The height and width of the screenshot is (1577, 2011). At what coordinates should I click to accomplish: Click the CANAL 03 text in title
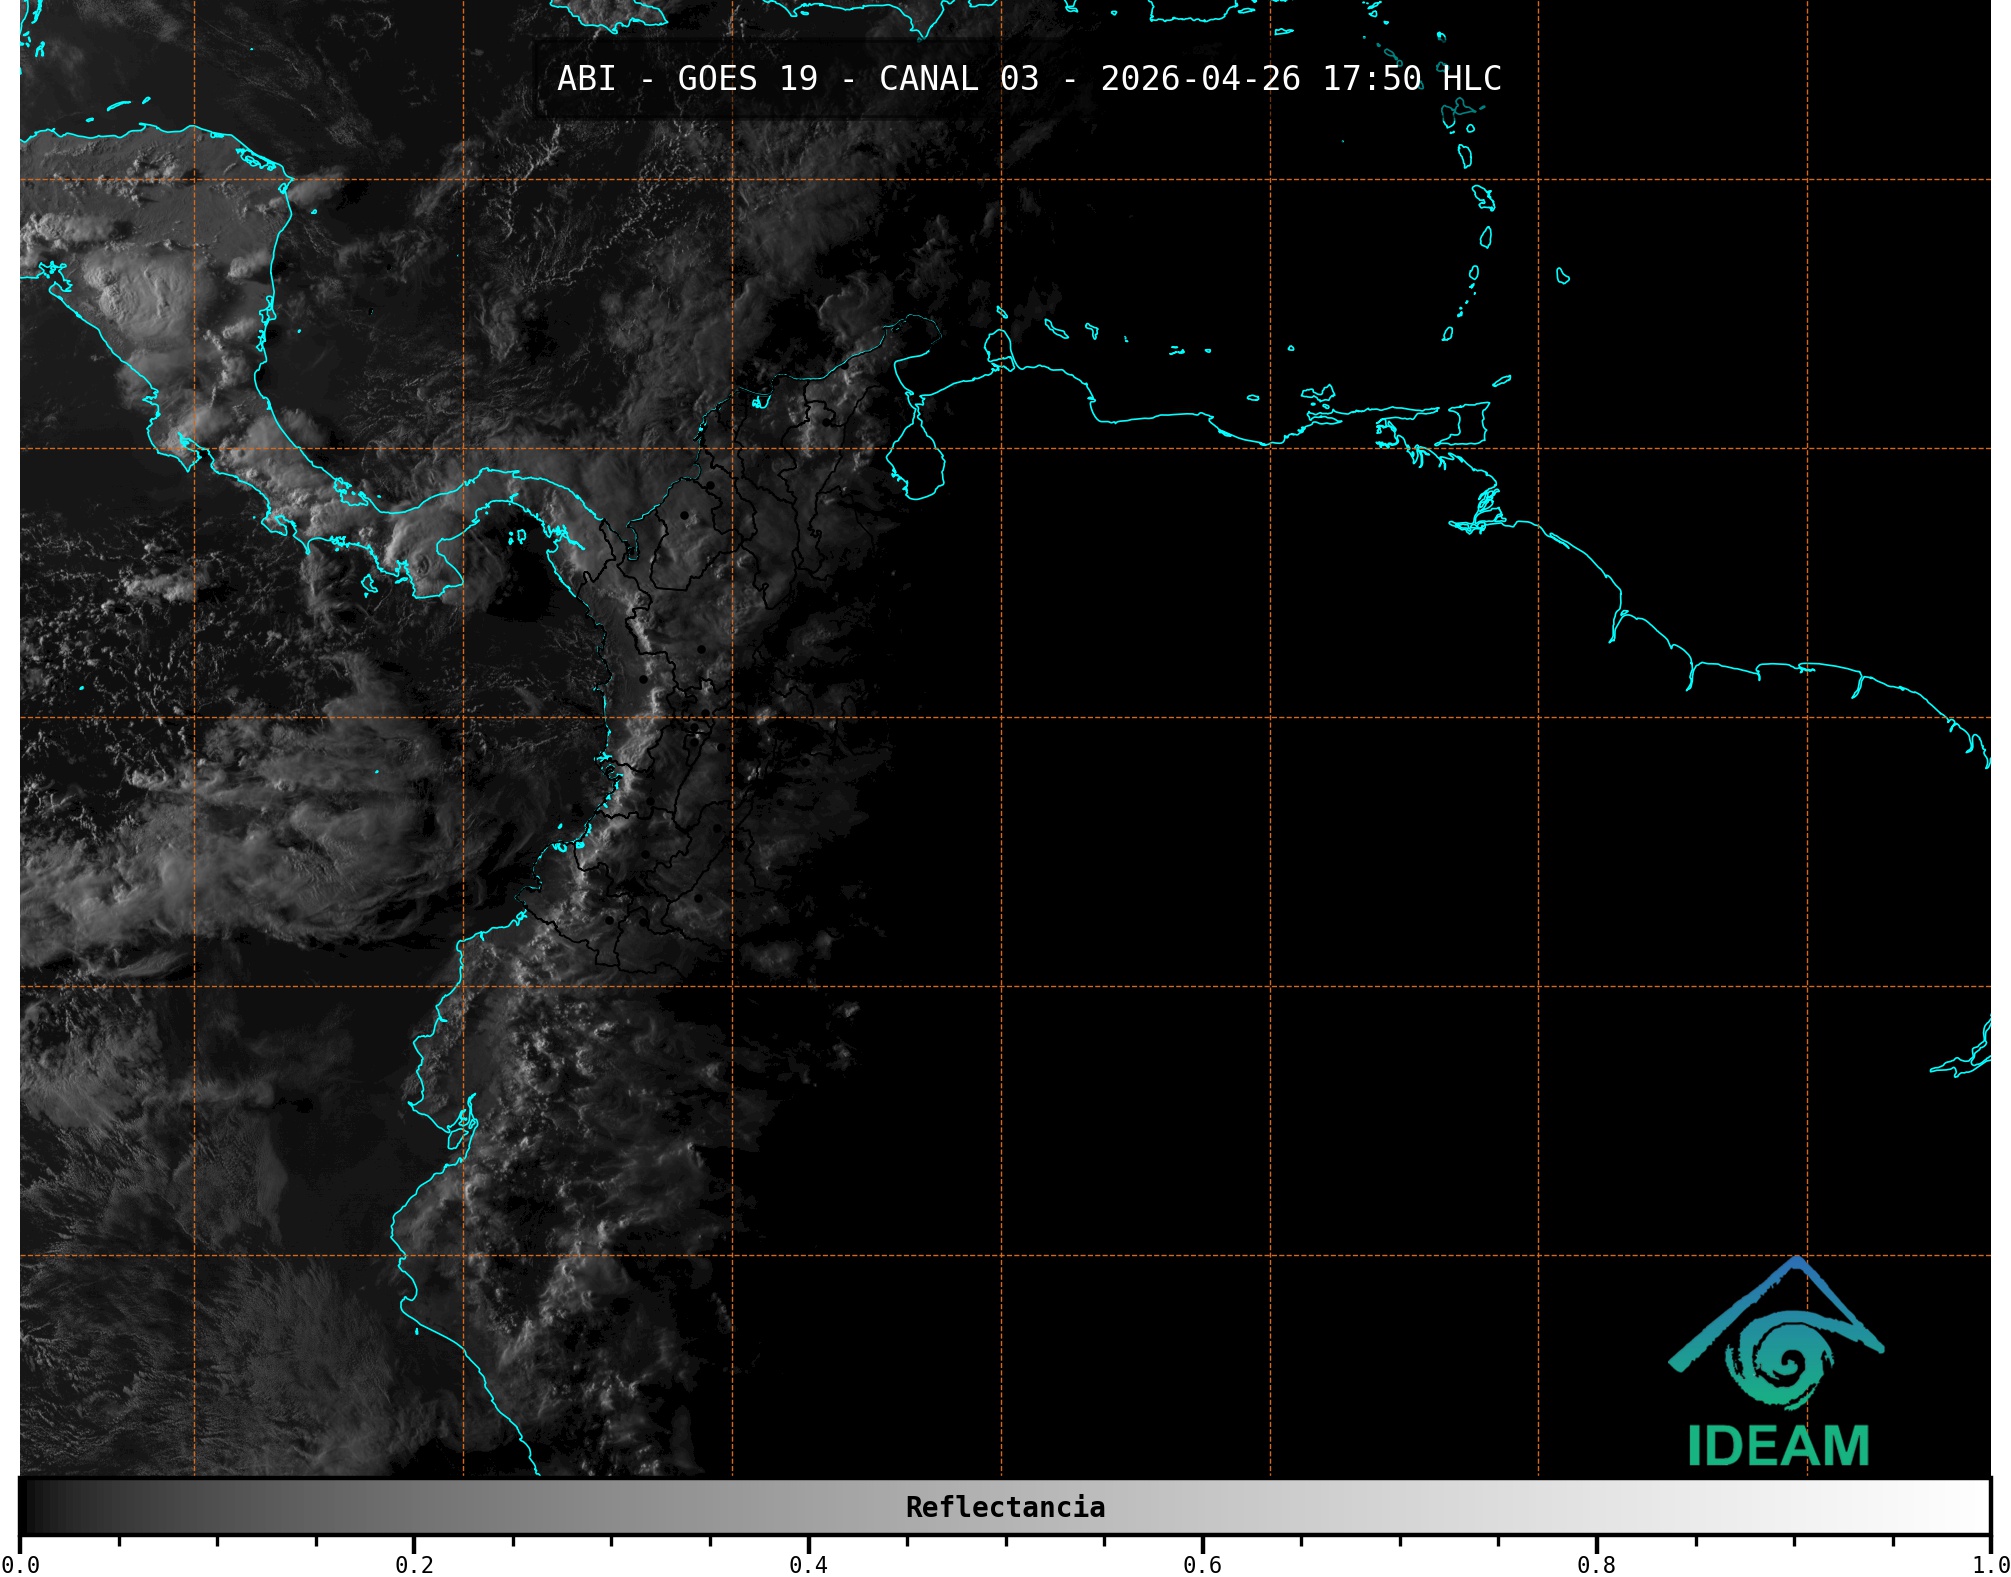point(958,79)
